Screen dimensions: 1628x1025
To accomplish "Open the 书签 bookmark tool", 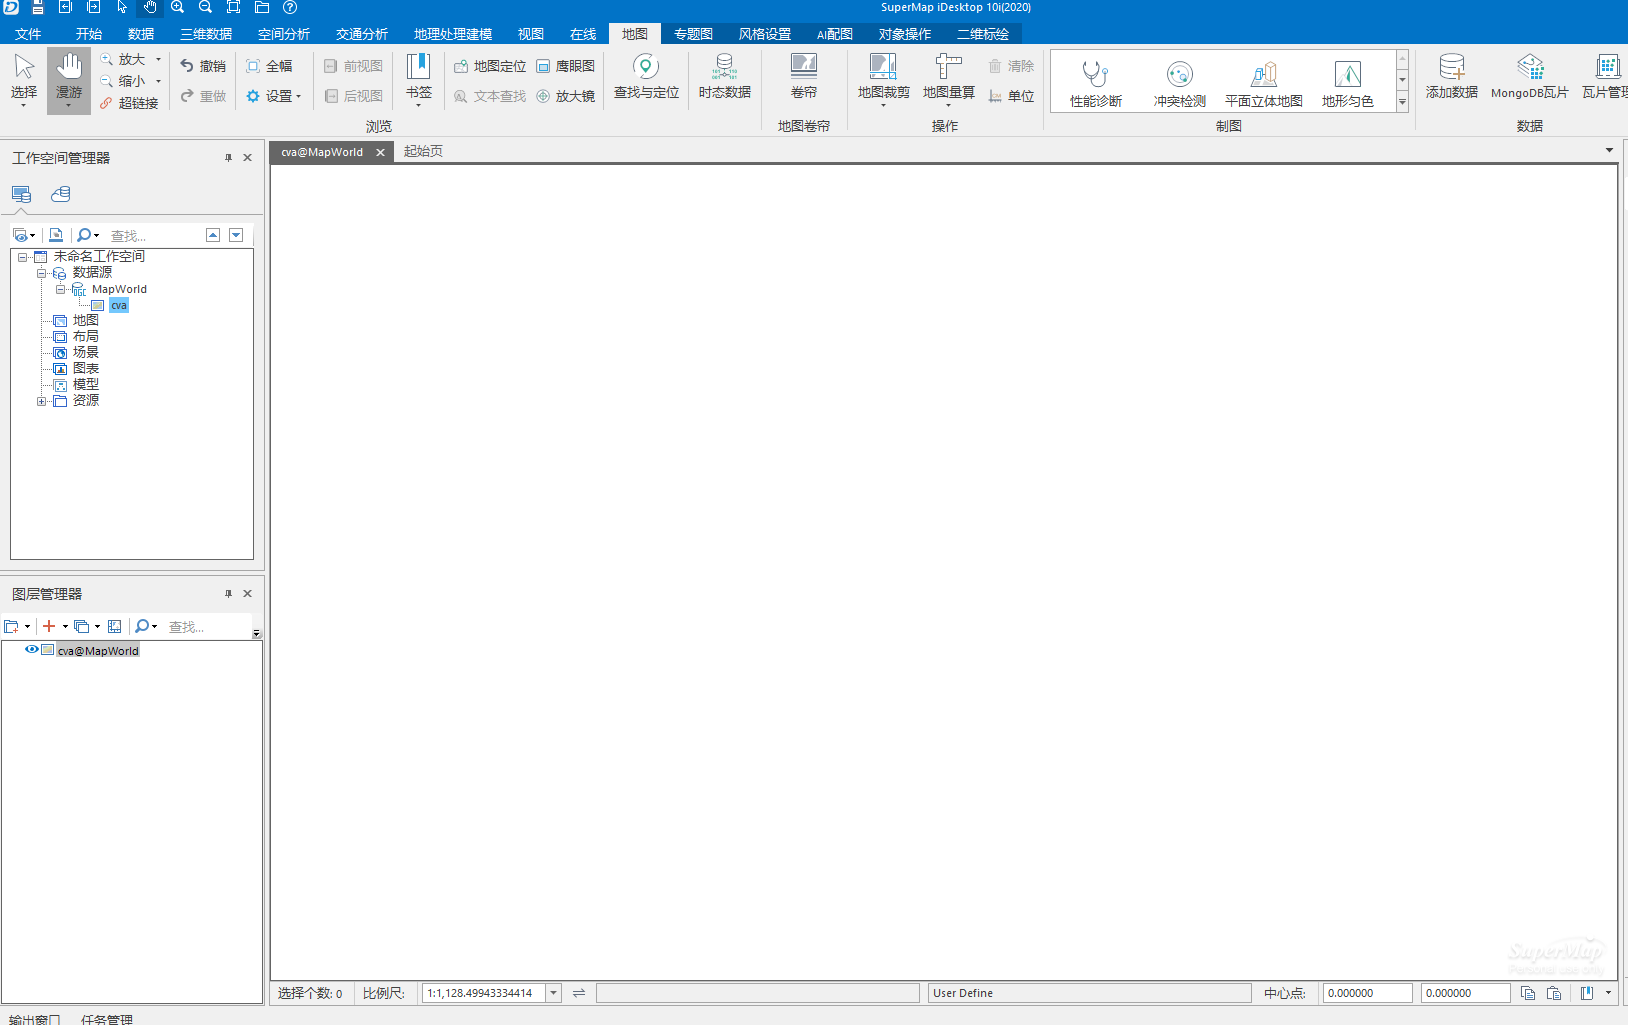I will point(419,80).
